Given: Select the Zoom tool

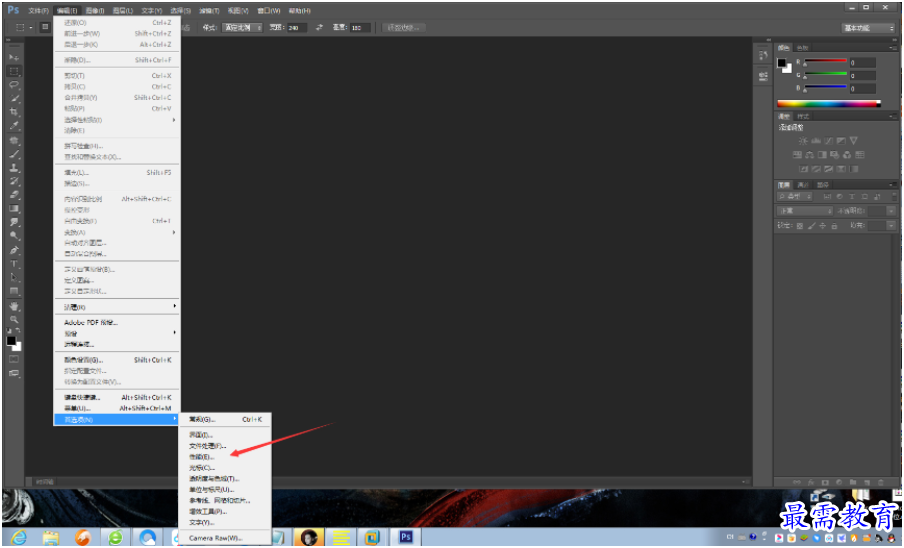Looking at the screenshot, I should tap(14, 320).
